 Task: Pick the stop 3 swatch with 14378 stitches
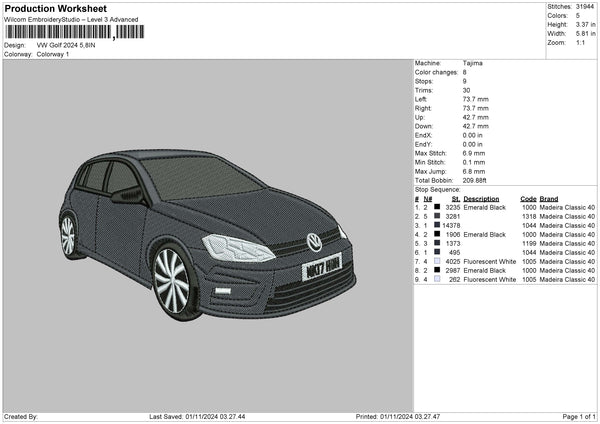tap(437, 225)
